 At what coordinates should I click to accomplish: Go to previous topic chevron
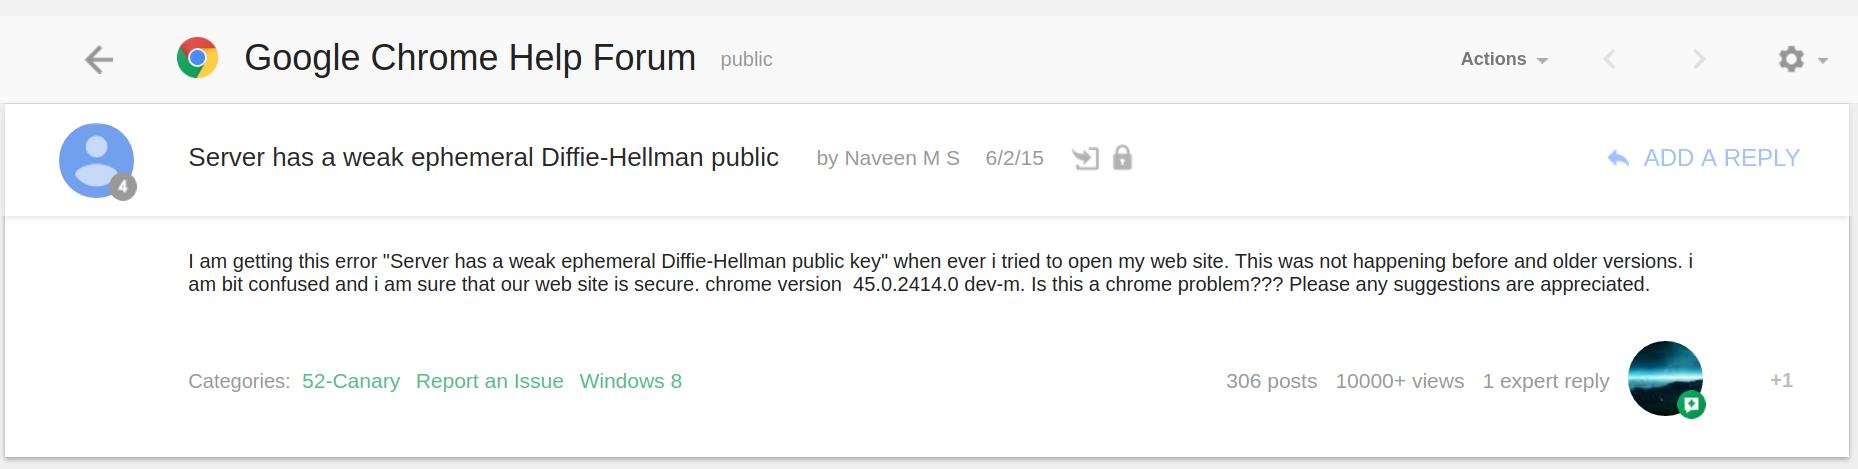click(x=1609, y=59)
